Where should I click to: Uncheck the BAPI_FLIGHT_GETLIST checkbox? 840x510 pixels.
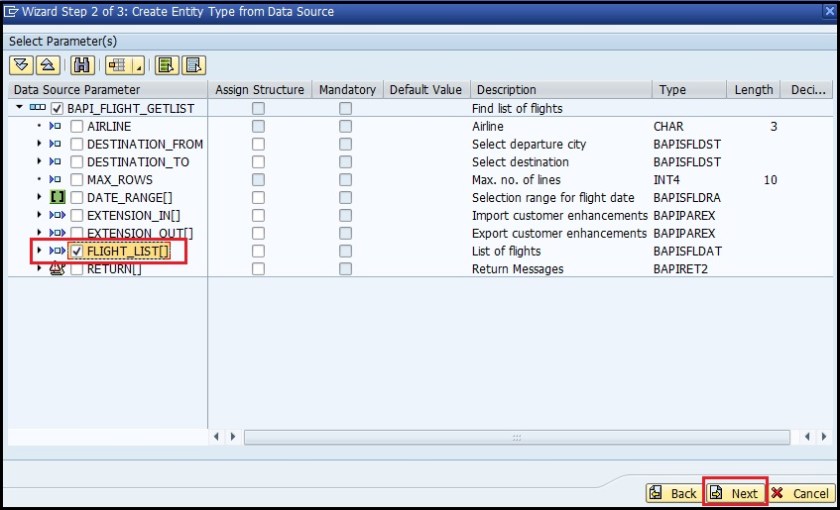57,109
